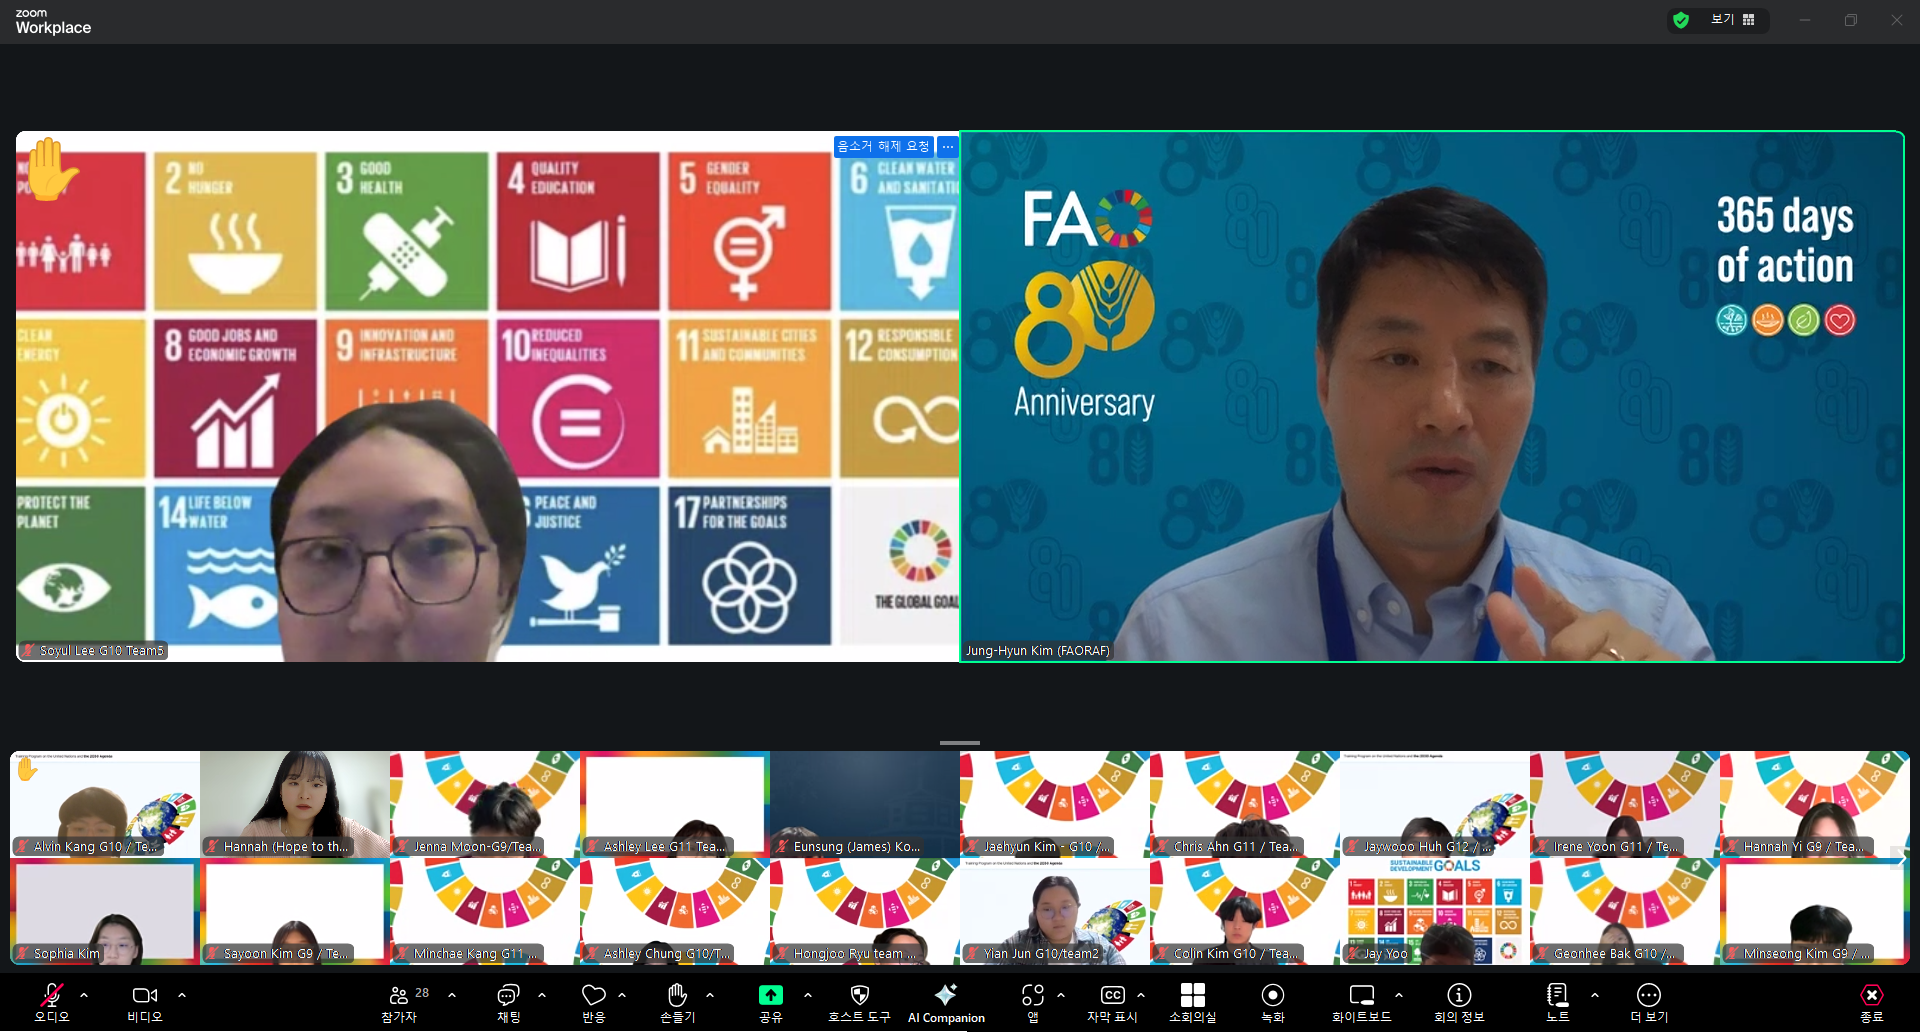Screen dimensions: 1920x1032
Task: Click 음소거 해제 요청 on Soyul Lee's video
Action: (x=884, y=147)
